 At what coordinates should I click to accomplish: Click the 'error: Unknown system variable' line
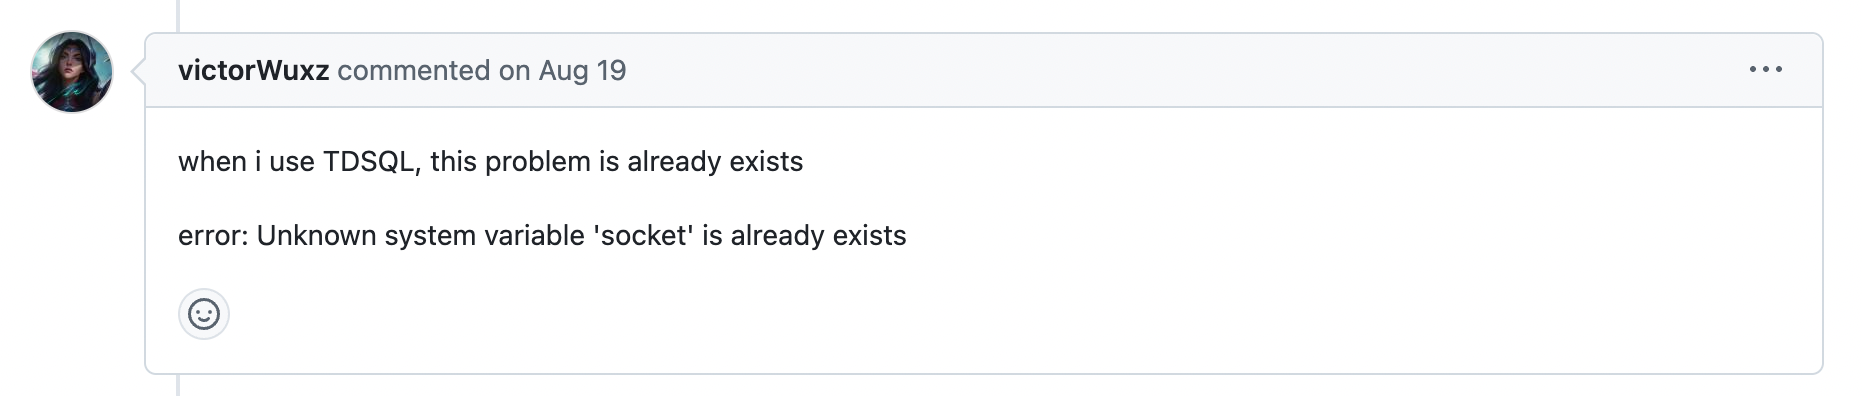[x=542, y=235]
